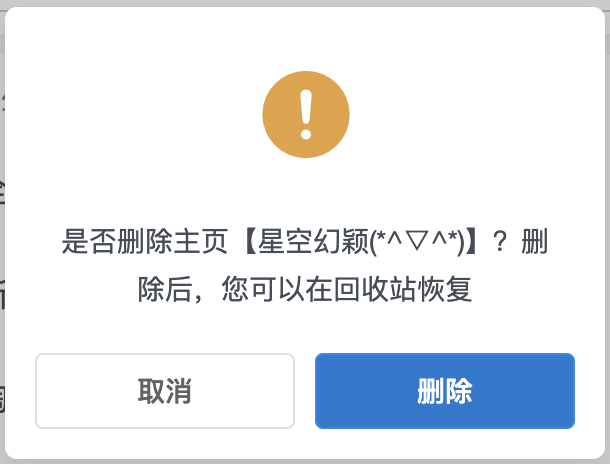Image resolution: width=610 pixels, height=464 pixels.
Task: Click the 删除 label text inside blue button
Action: [x=445, y=391]
